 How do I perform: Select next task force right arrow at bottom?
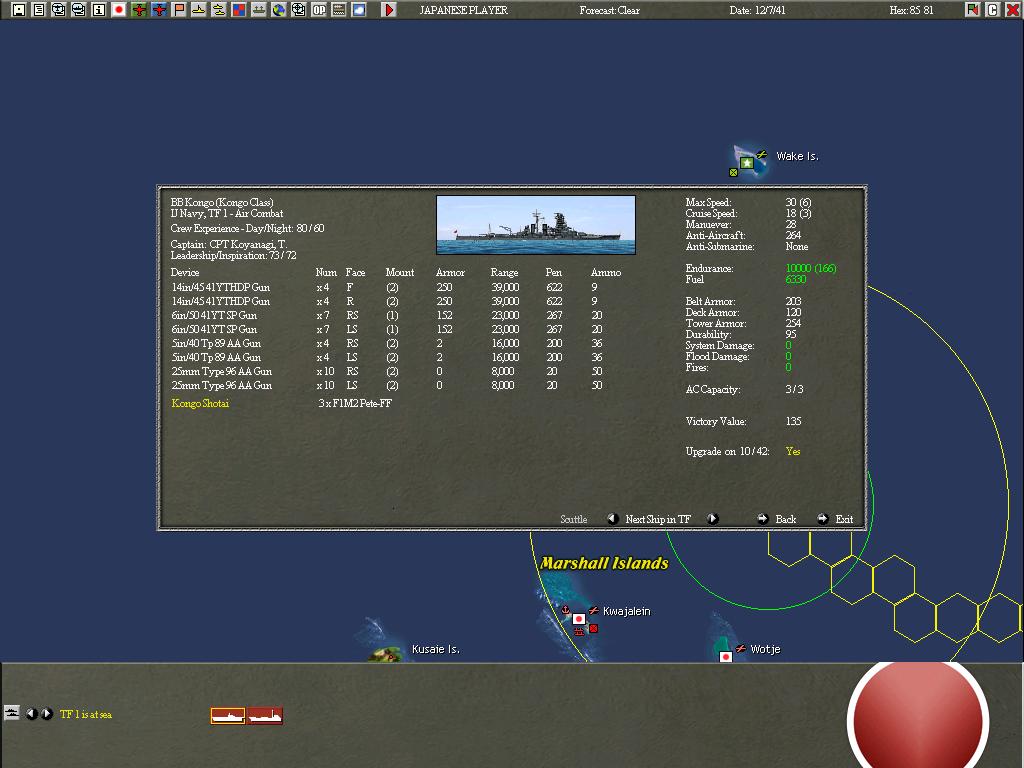(x=46, y=714)
